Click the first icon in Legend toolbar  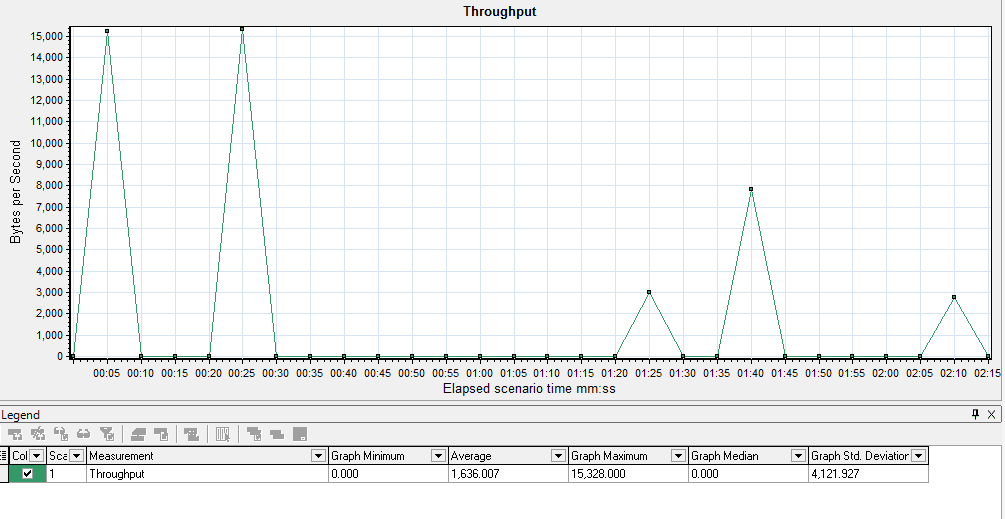(x=15, y=434)
